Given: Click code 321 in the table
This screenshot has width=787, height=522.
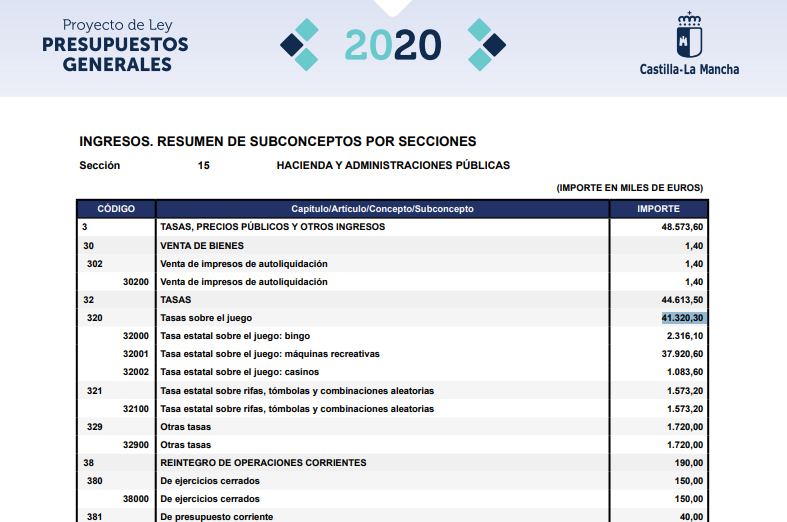Looking at the screenshot, I should point(94,391).
